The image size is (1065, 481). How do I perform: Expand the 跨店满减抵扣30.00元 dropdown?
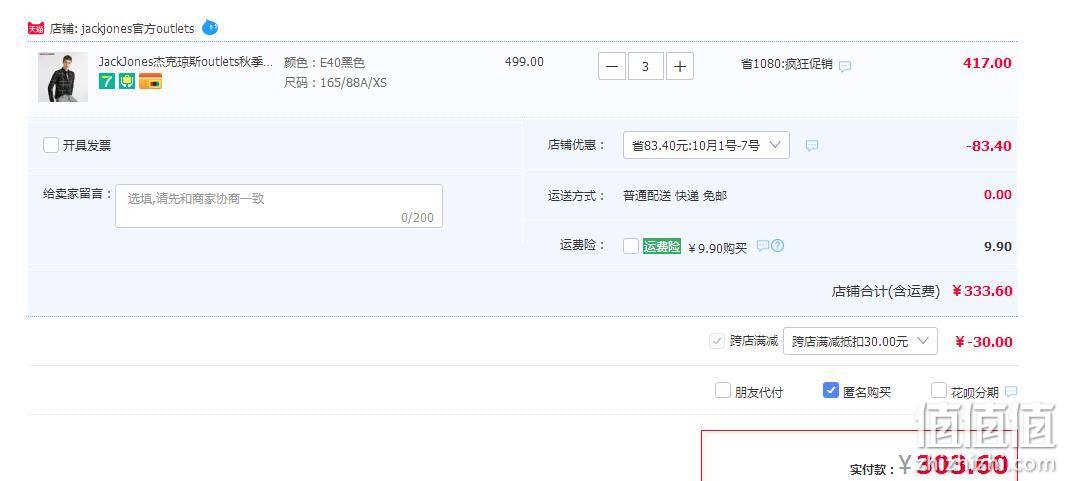coord(861,341)
